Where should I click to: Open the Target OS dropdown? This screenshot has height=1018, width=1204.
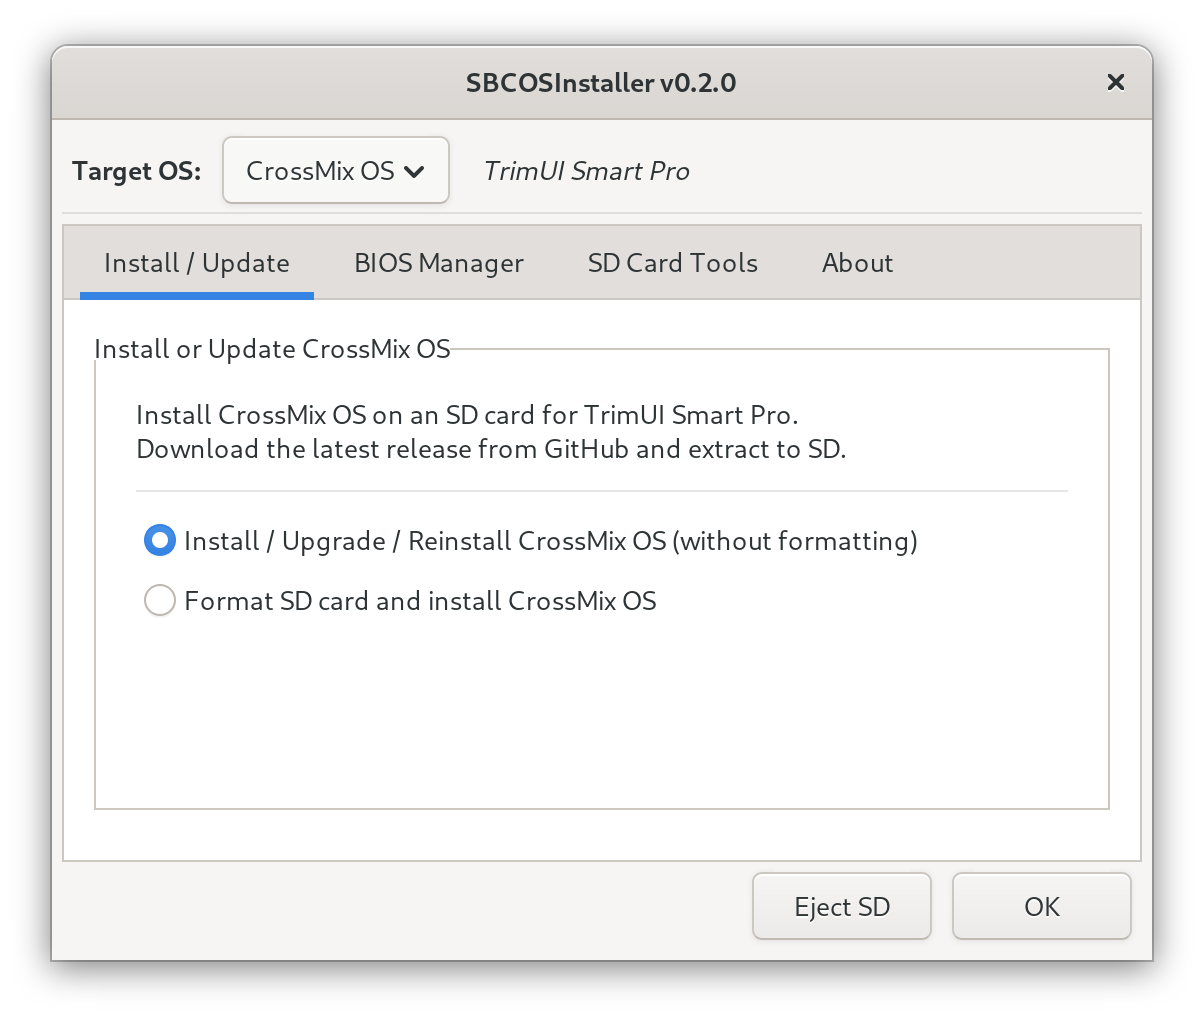335,171
